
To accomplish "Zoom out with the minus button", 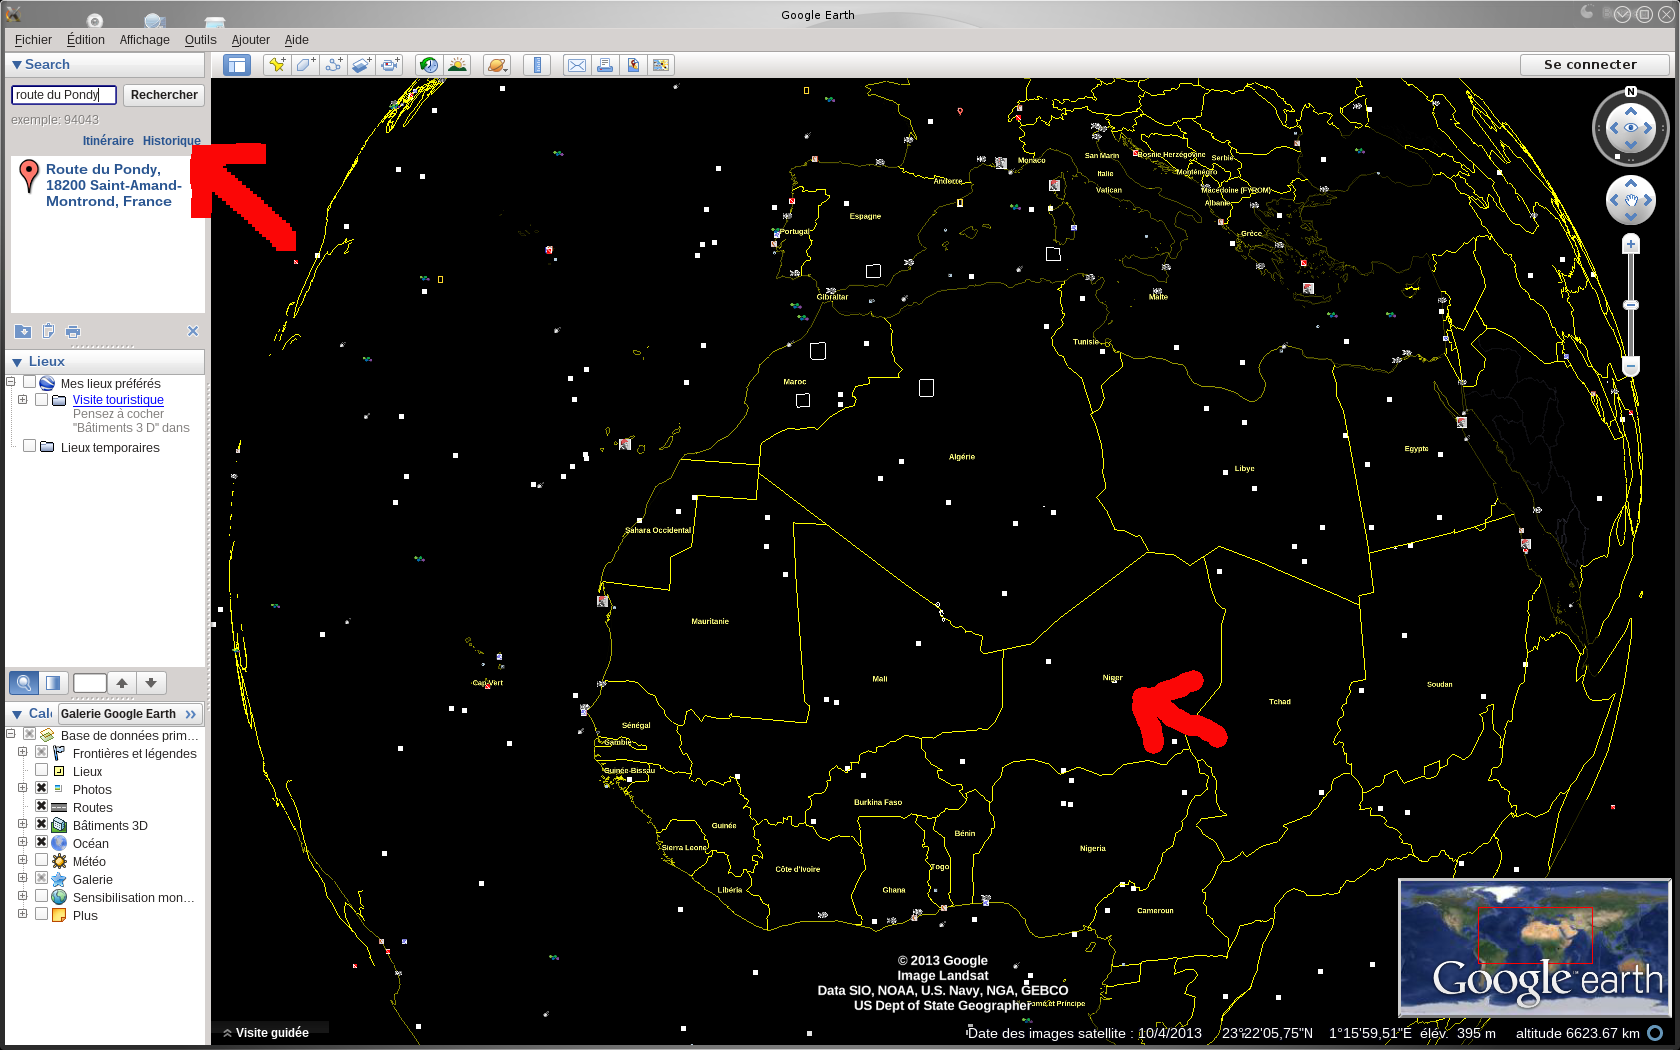I will click(1631, 367).
